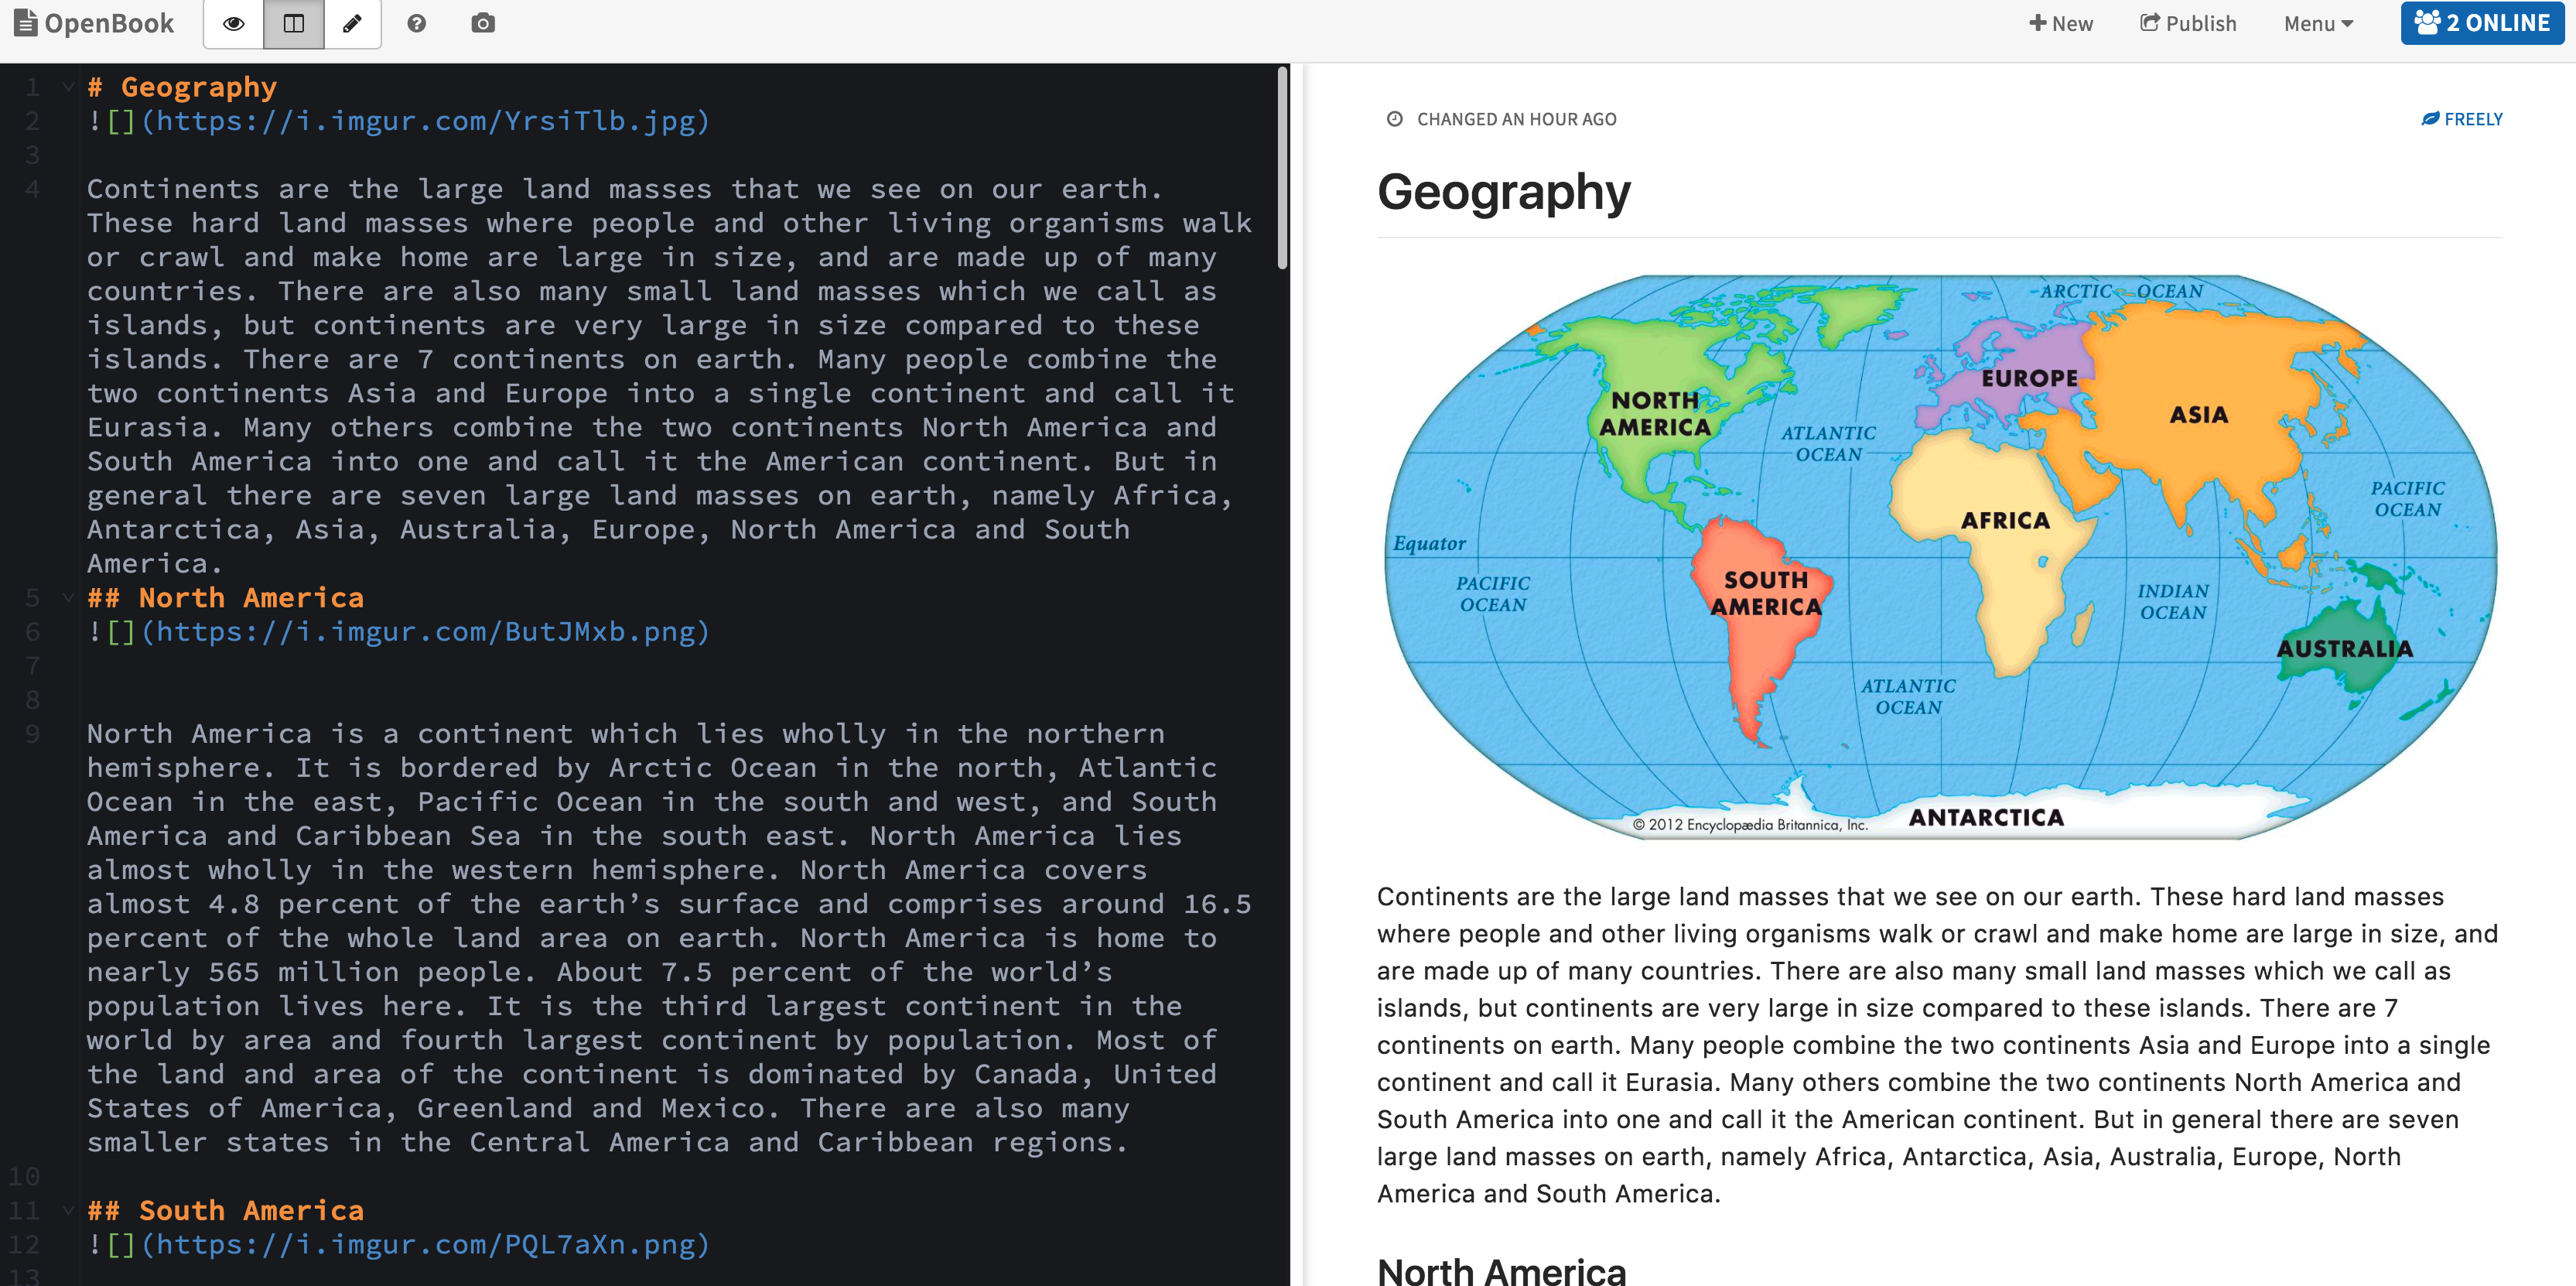Select the split both-panes view icon
The image size is (2576, 1286).
[x=294, y=24]
